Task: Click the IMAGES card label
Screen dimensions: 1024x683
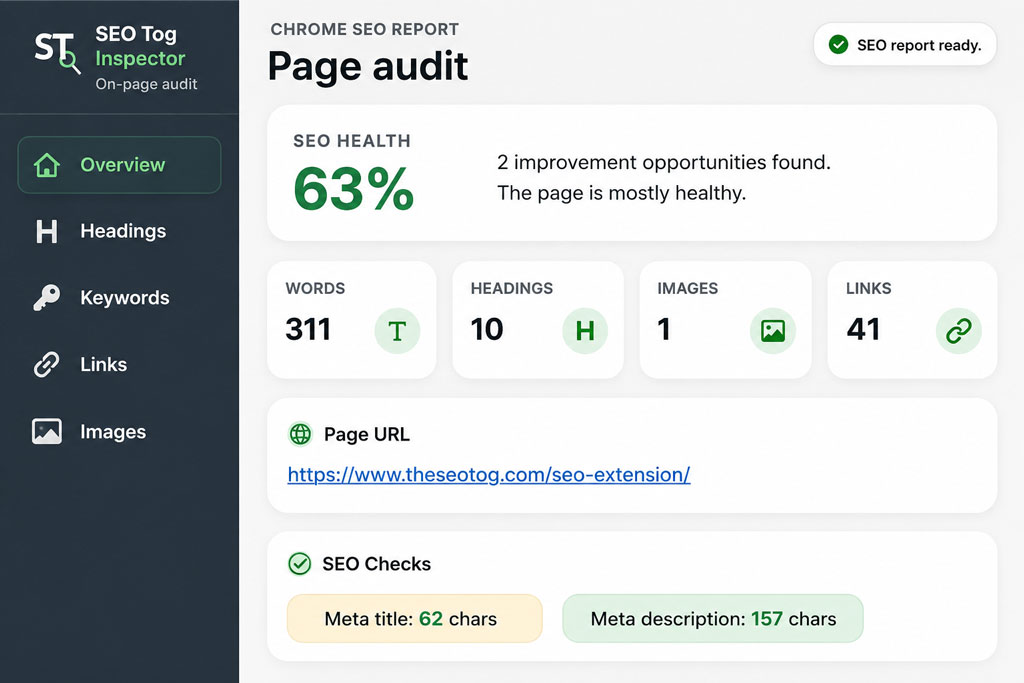Action: tap(688, 289)
